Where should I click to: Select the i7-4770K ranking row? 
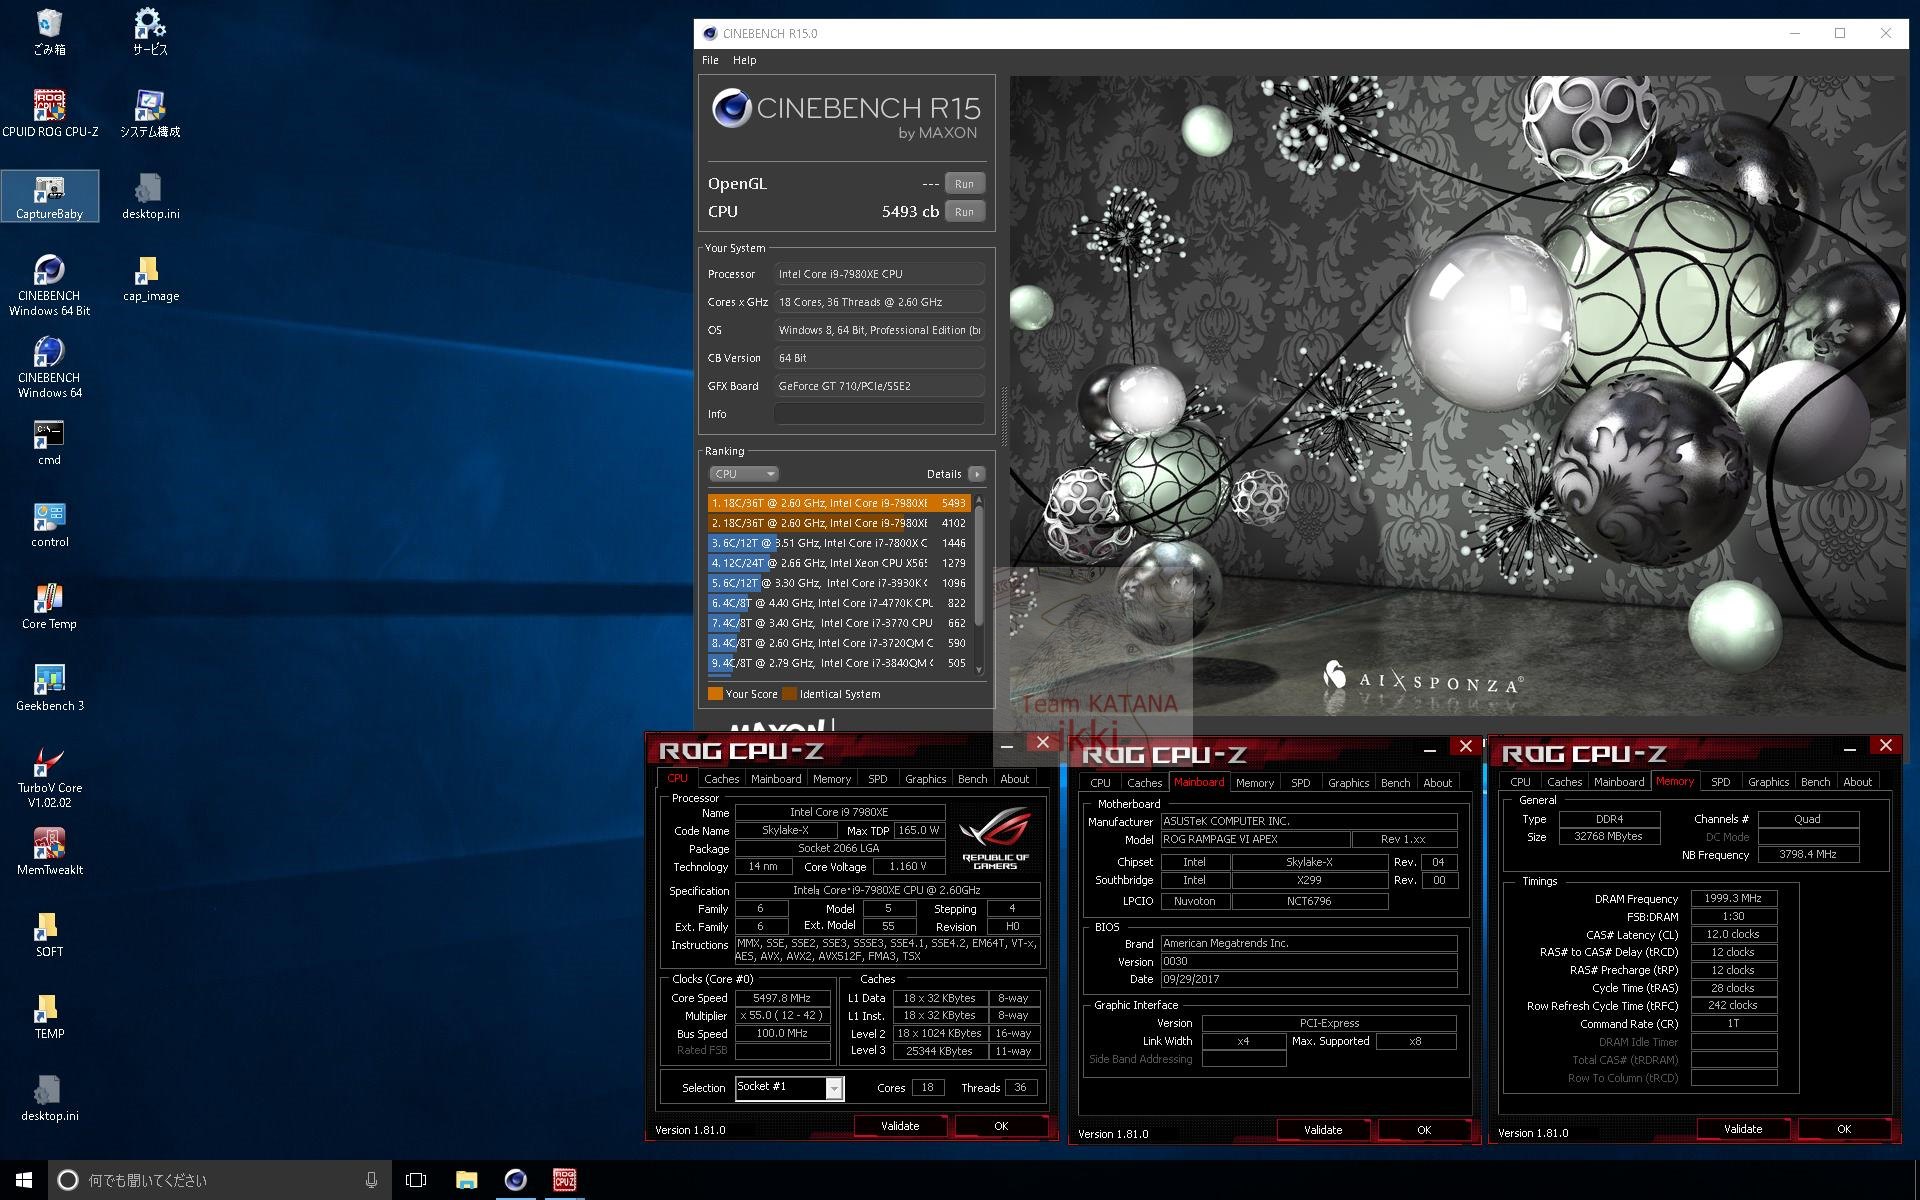(x=838, y=603)
